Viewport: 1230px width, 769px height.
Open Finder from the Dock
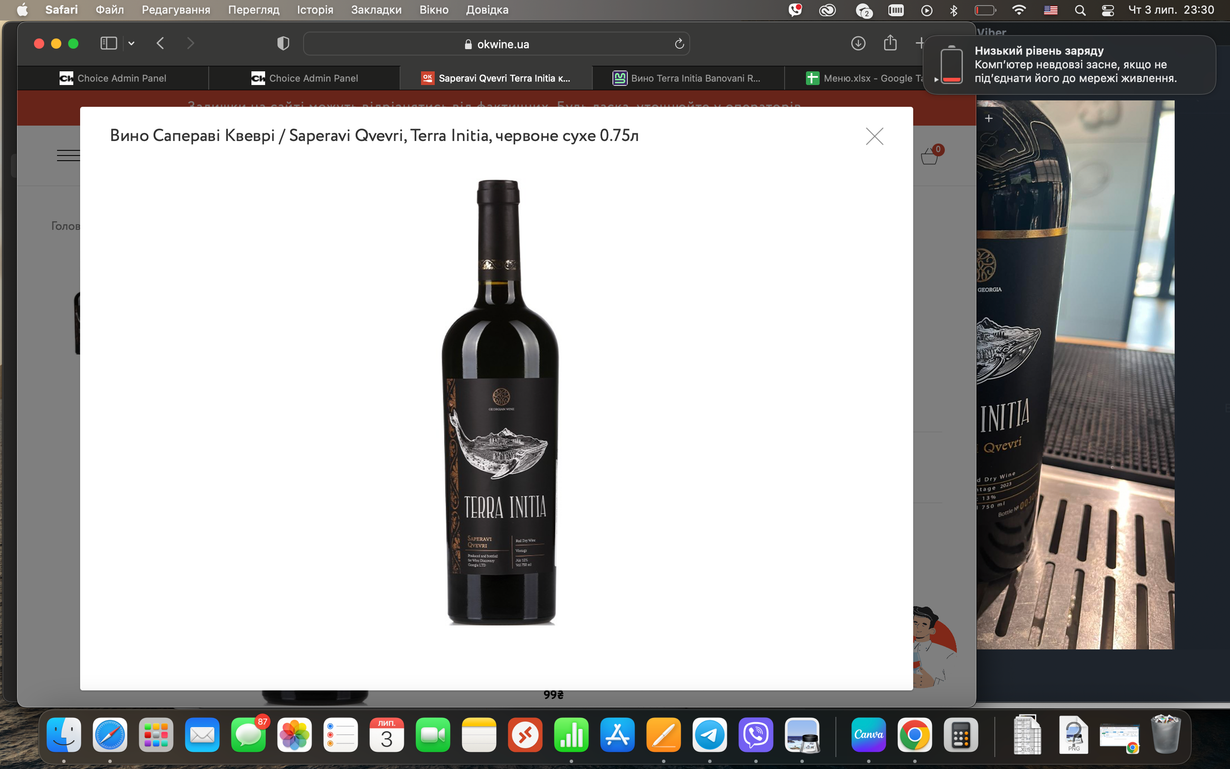tap(64, 735)
